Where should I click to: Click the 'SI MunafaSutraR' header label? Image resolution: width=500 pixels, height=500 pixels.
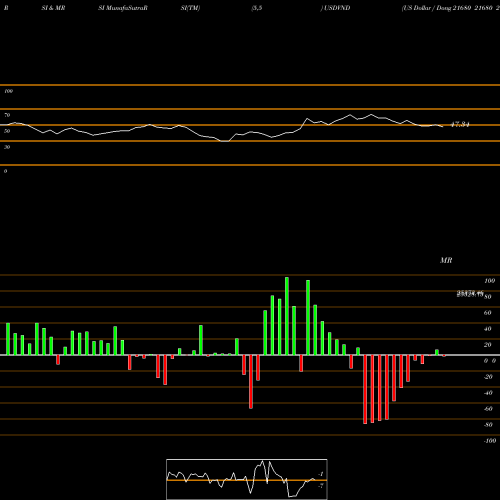(x=123, y=8)
